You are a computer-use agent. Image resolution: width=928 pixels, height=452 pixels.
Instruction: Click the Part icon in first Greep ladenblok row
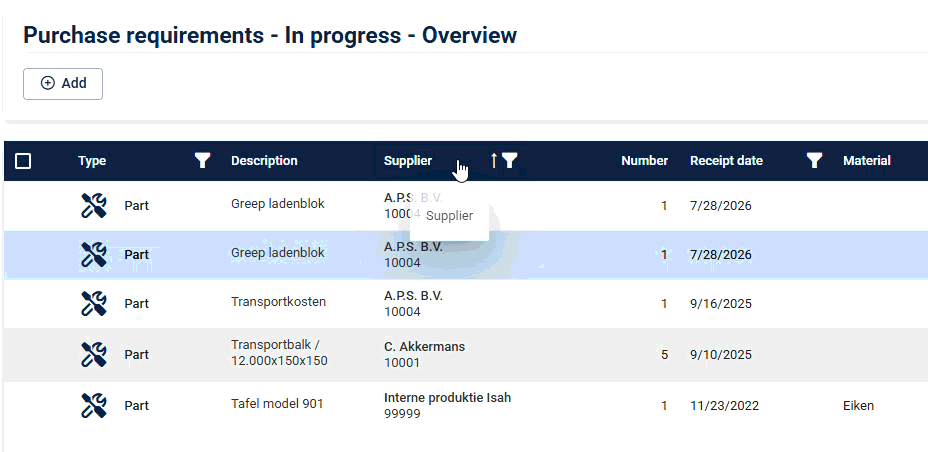[x=93, y=206]
